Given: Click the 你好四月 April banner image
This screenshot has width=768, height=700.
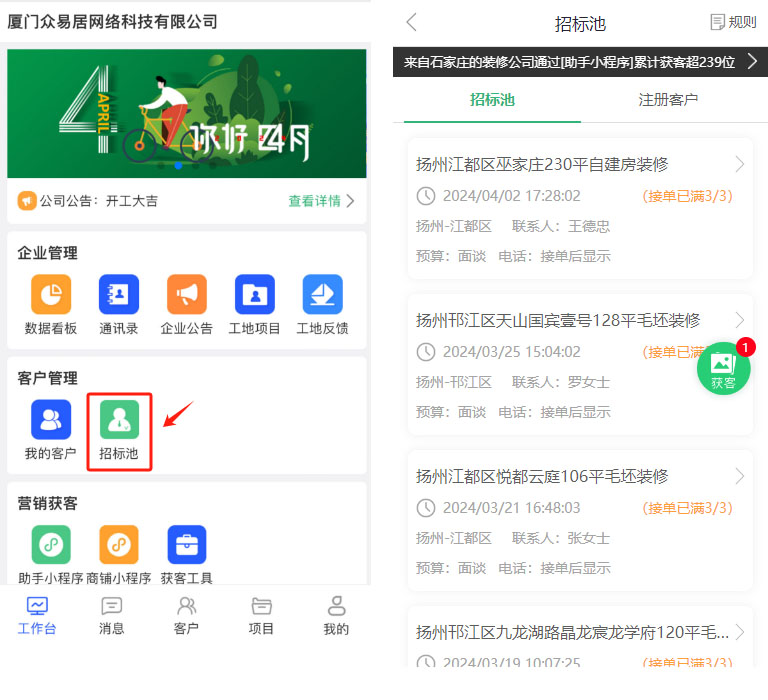Looking at the screenshot, I should (x=186, y=114).
